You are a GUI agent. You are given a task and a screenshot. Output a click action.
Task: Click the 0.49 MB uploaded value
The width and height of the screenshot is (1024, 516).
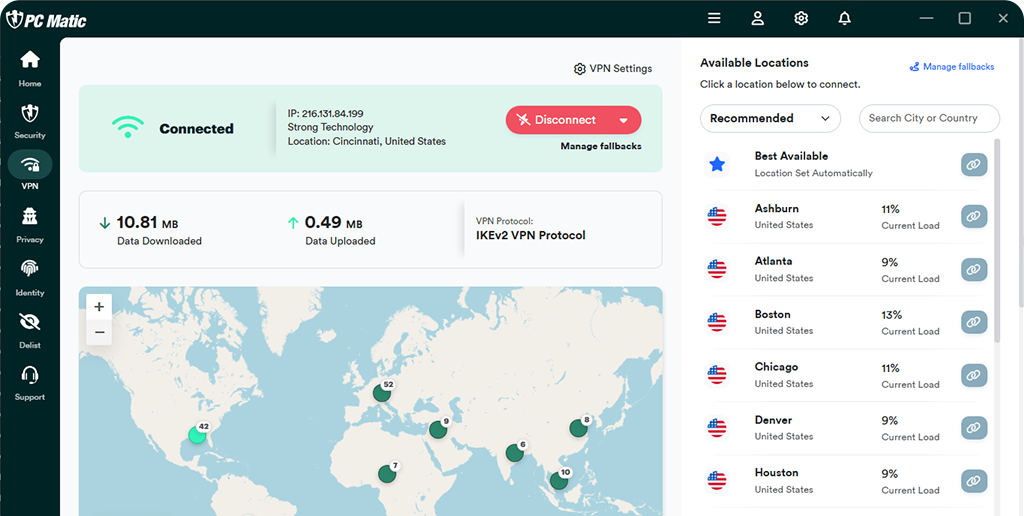333,223
